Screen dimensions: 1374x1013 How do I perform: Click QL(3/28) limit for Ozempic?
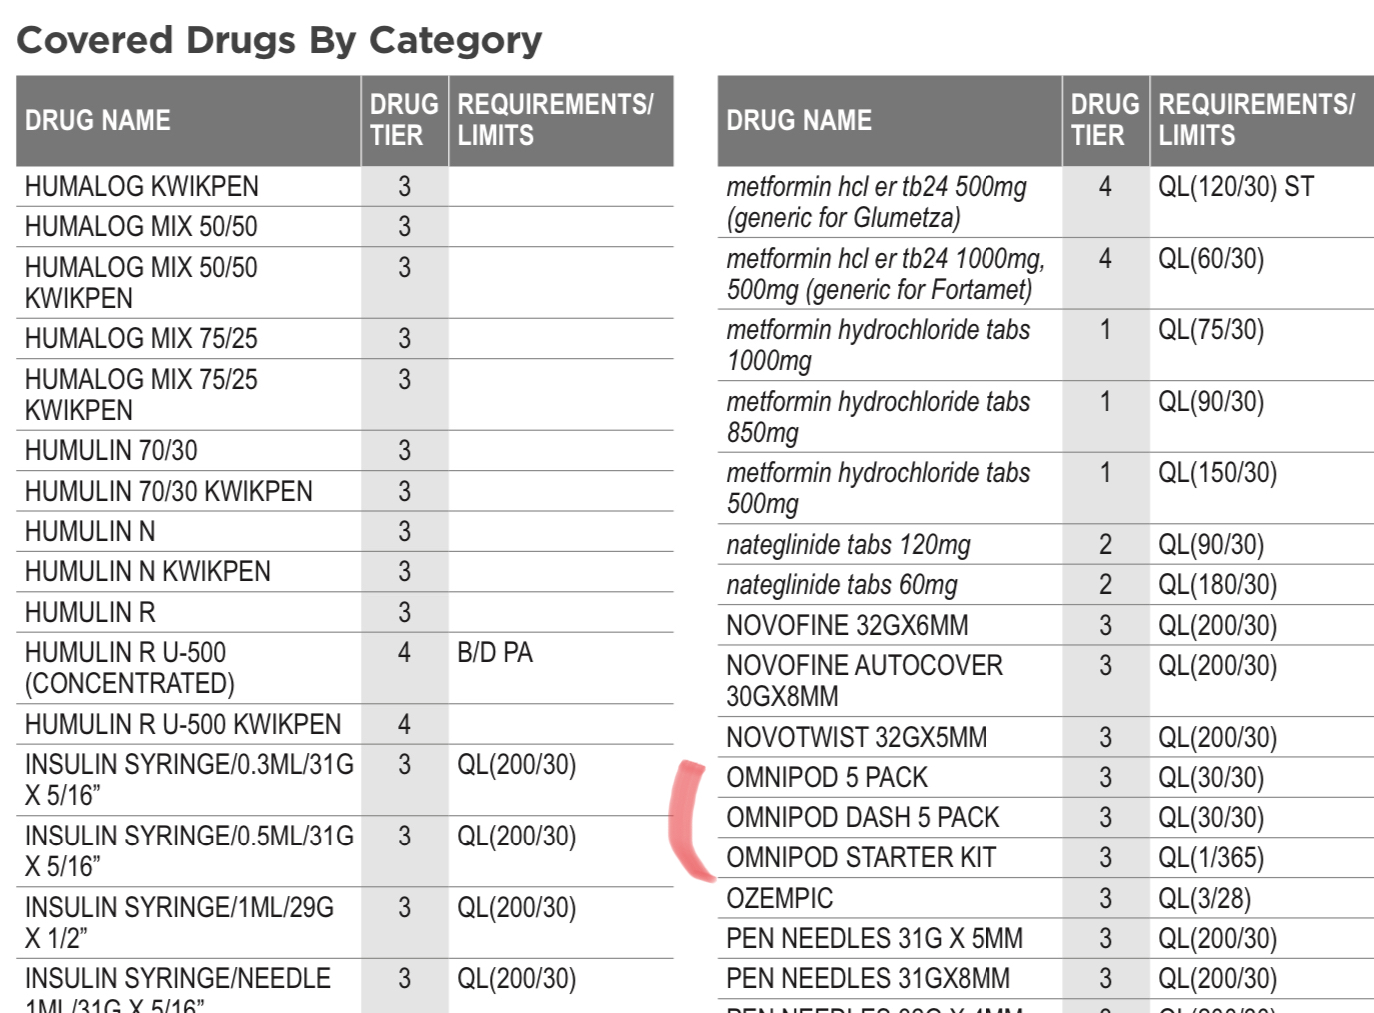click(x=1204, y=898)
